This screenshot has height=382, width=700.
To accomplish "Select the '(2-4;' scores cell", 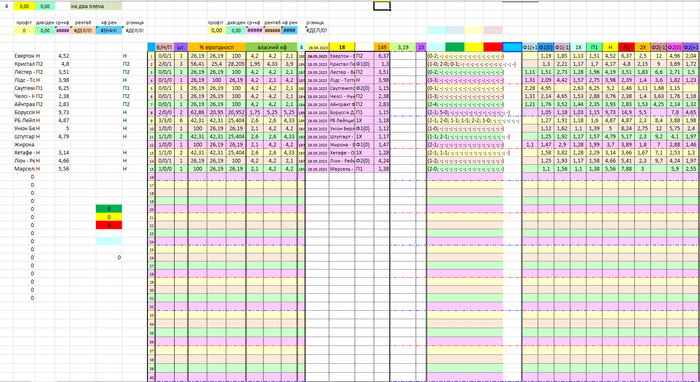I will 465,104.
